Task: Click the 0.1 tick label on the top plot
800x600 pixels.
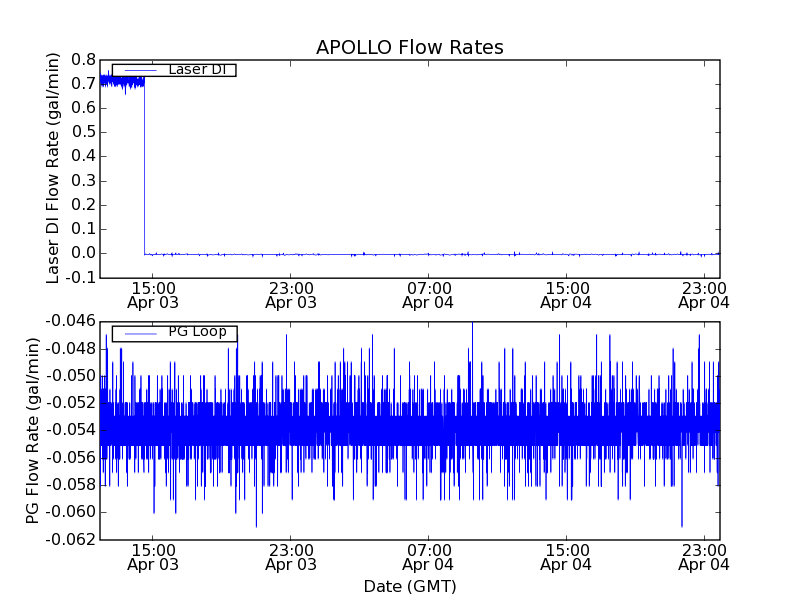Action: point(83,229)
